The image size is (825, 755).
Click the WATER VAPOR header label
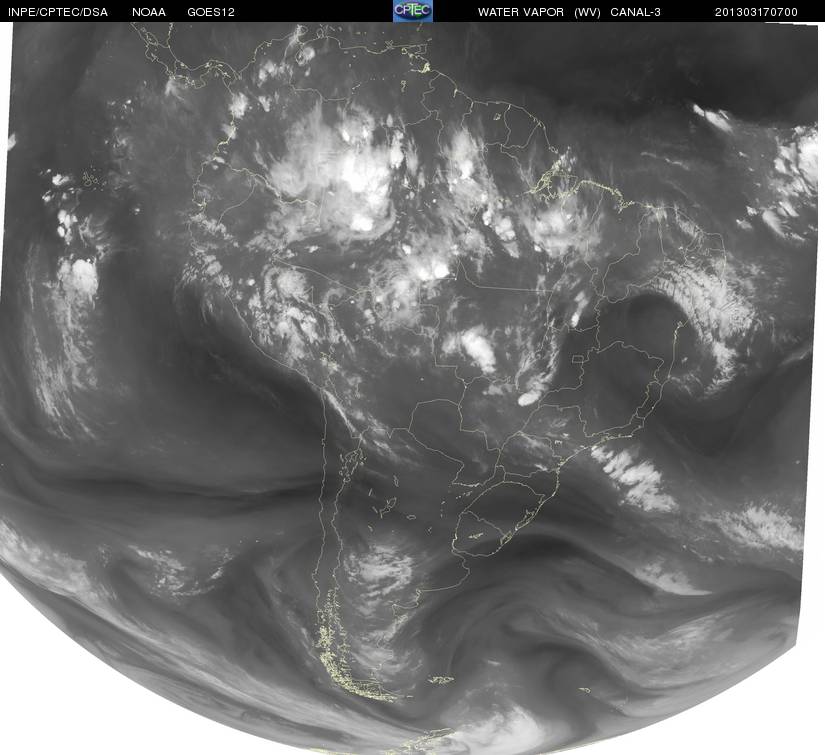pos(521,12)
